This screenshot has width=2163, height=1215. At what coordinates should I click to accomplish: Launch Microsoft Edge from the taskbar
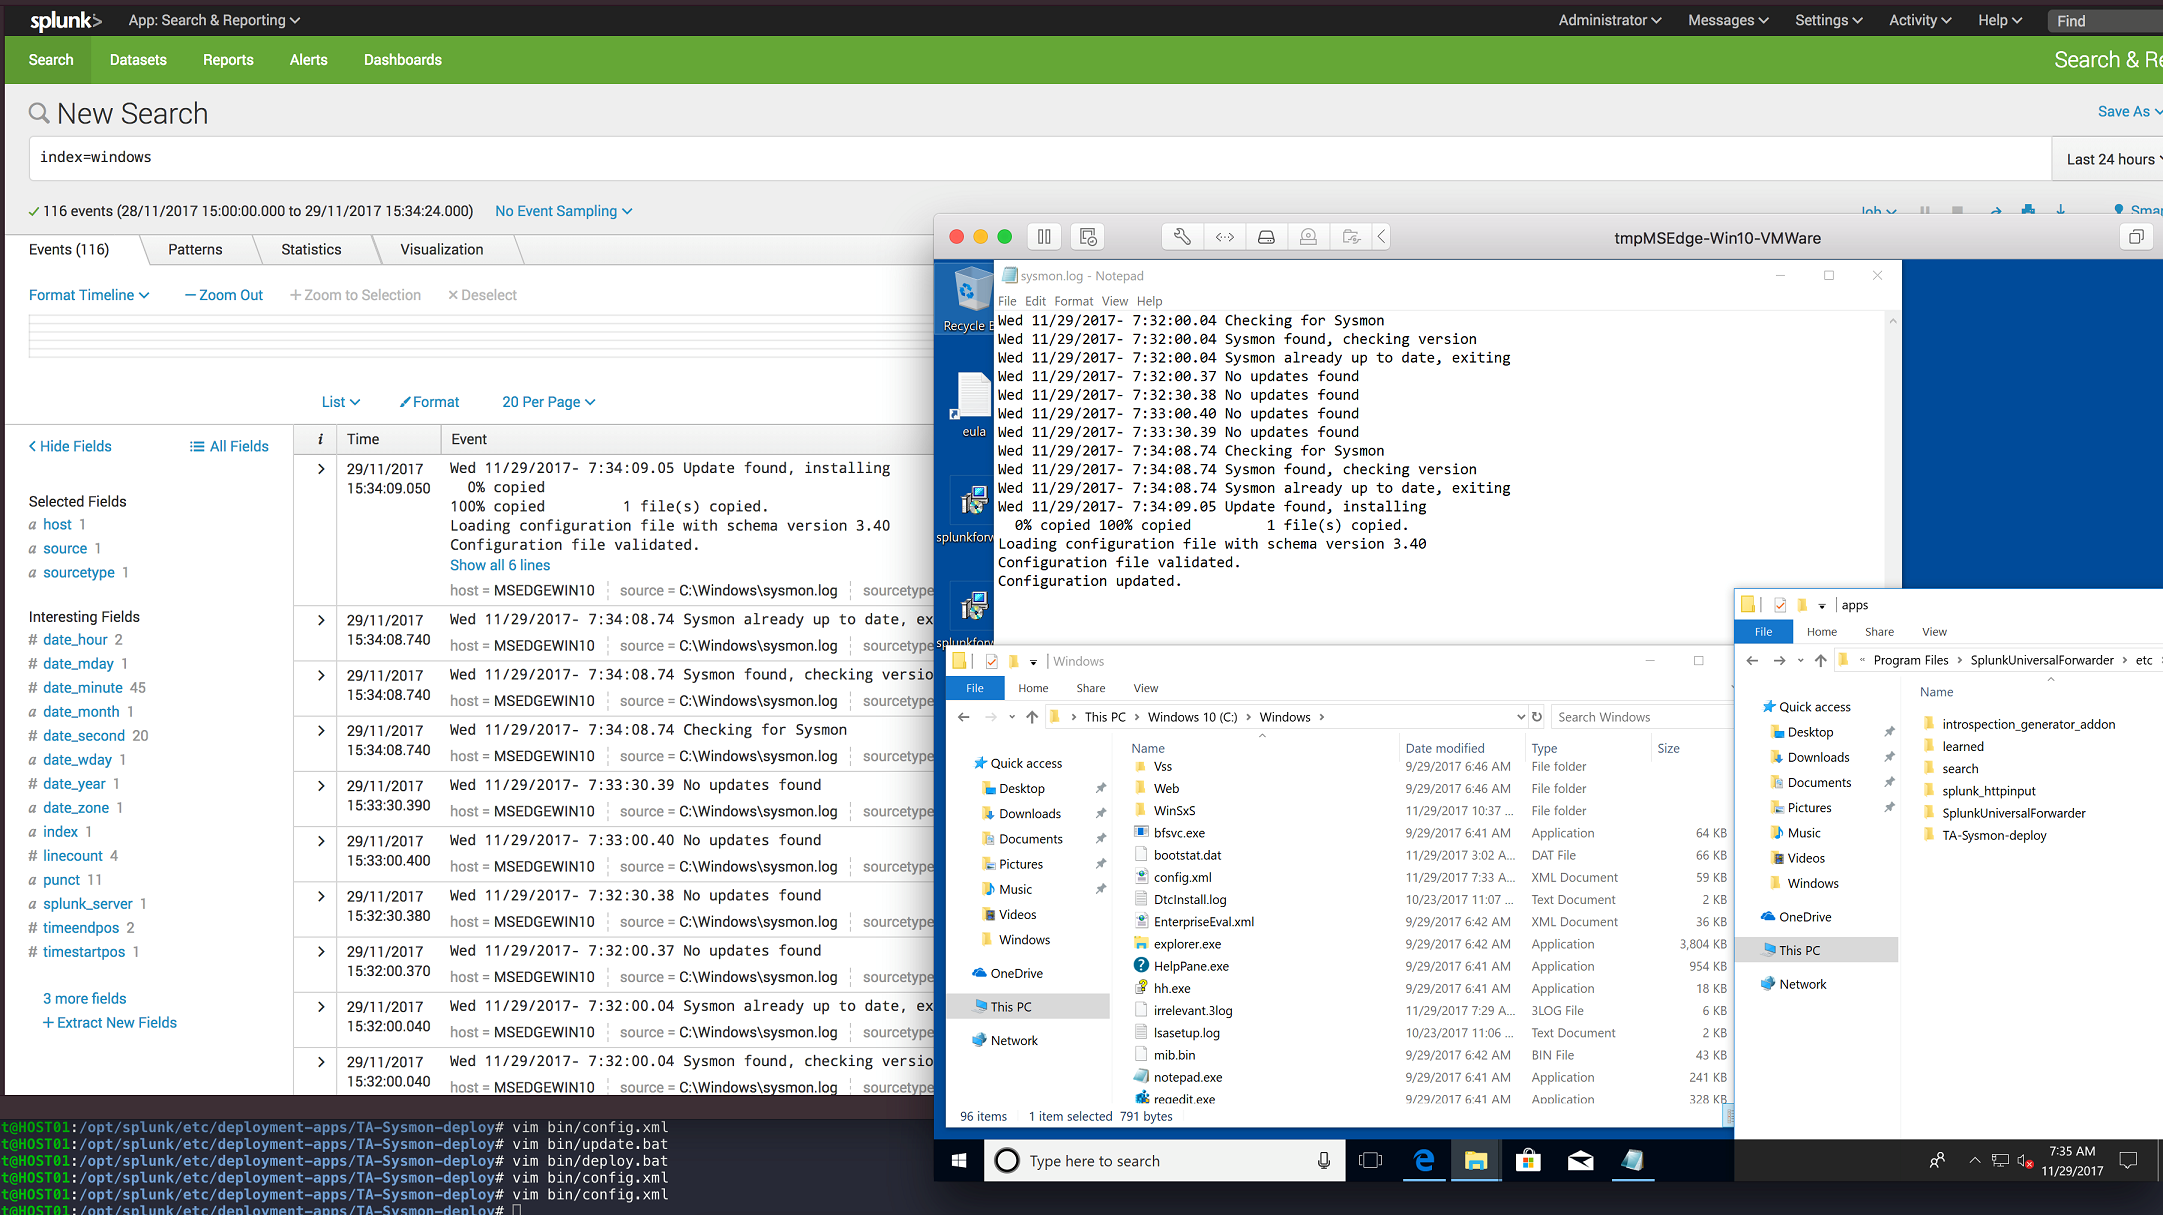[x=1424, y=1160]
